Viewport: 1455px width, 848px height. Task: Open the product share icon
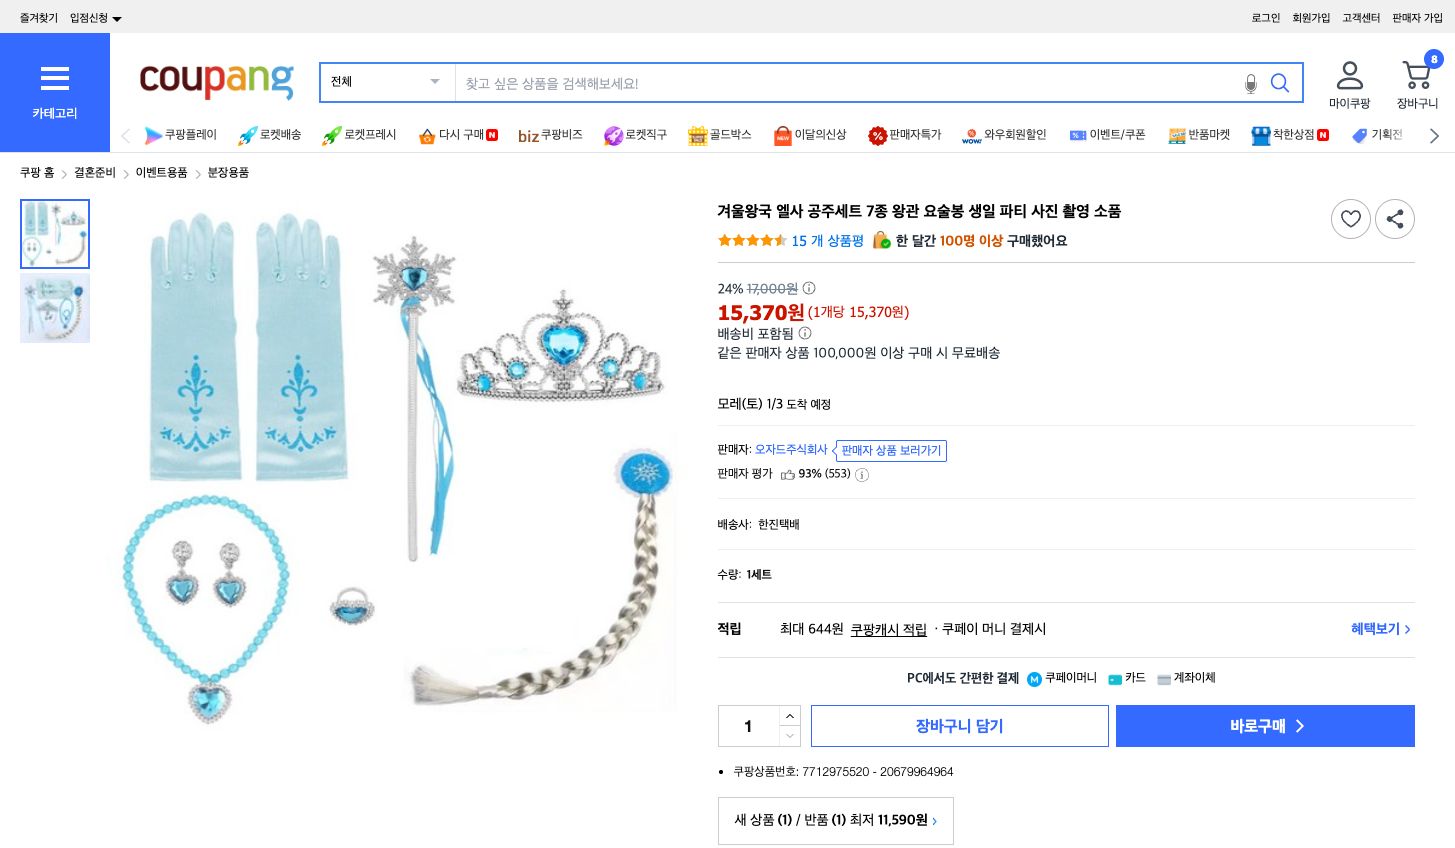(1394, 219)
